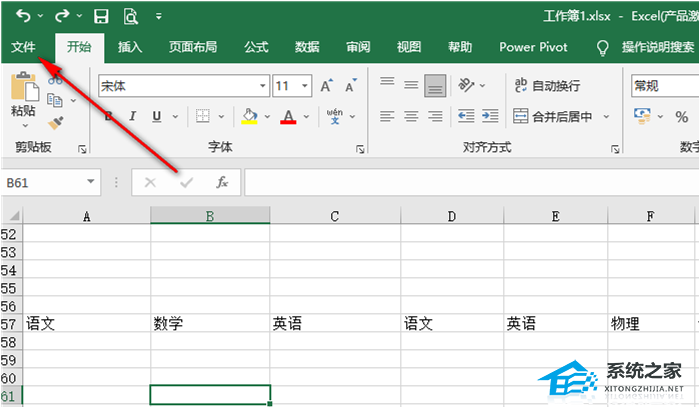The image size is (699, 407).
Task: Open the 页面布局 ribbon tab
Action: (x=193, y=47)
